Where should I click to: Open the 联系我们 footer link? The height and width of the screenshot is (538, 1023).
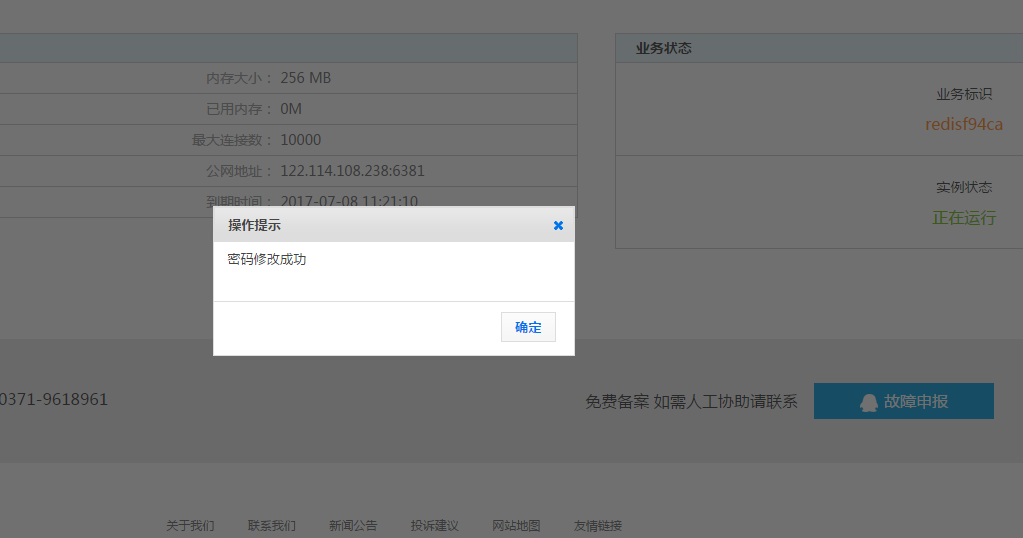272,526
